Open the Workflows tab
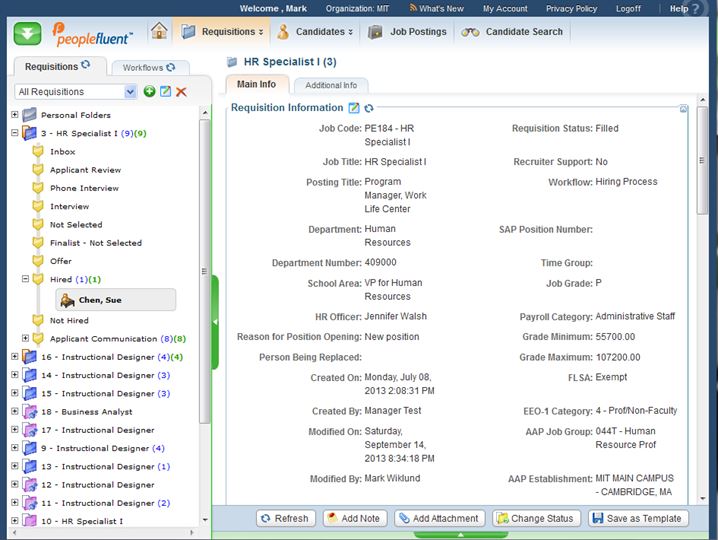The width and height of the screenshot is (718, 540). [x=144, y=68]
